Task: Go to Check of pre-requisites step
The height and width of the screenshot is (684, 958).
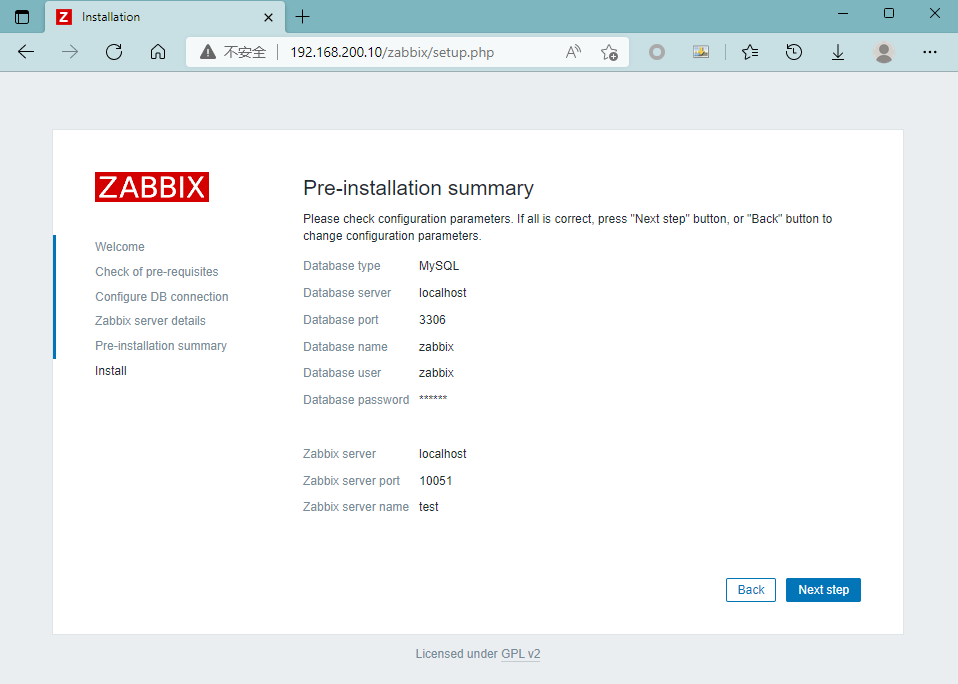Action: coord(156,272)
